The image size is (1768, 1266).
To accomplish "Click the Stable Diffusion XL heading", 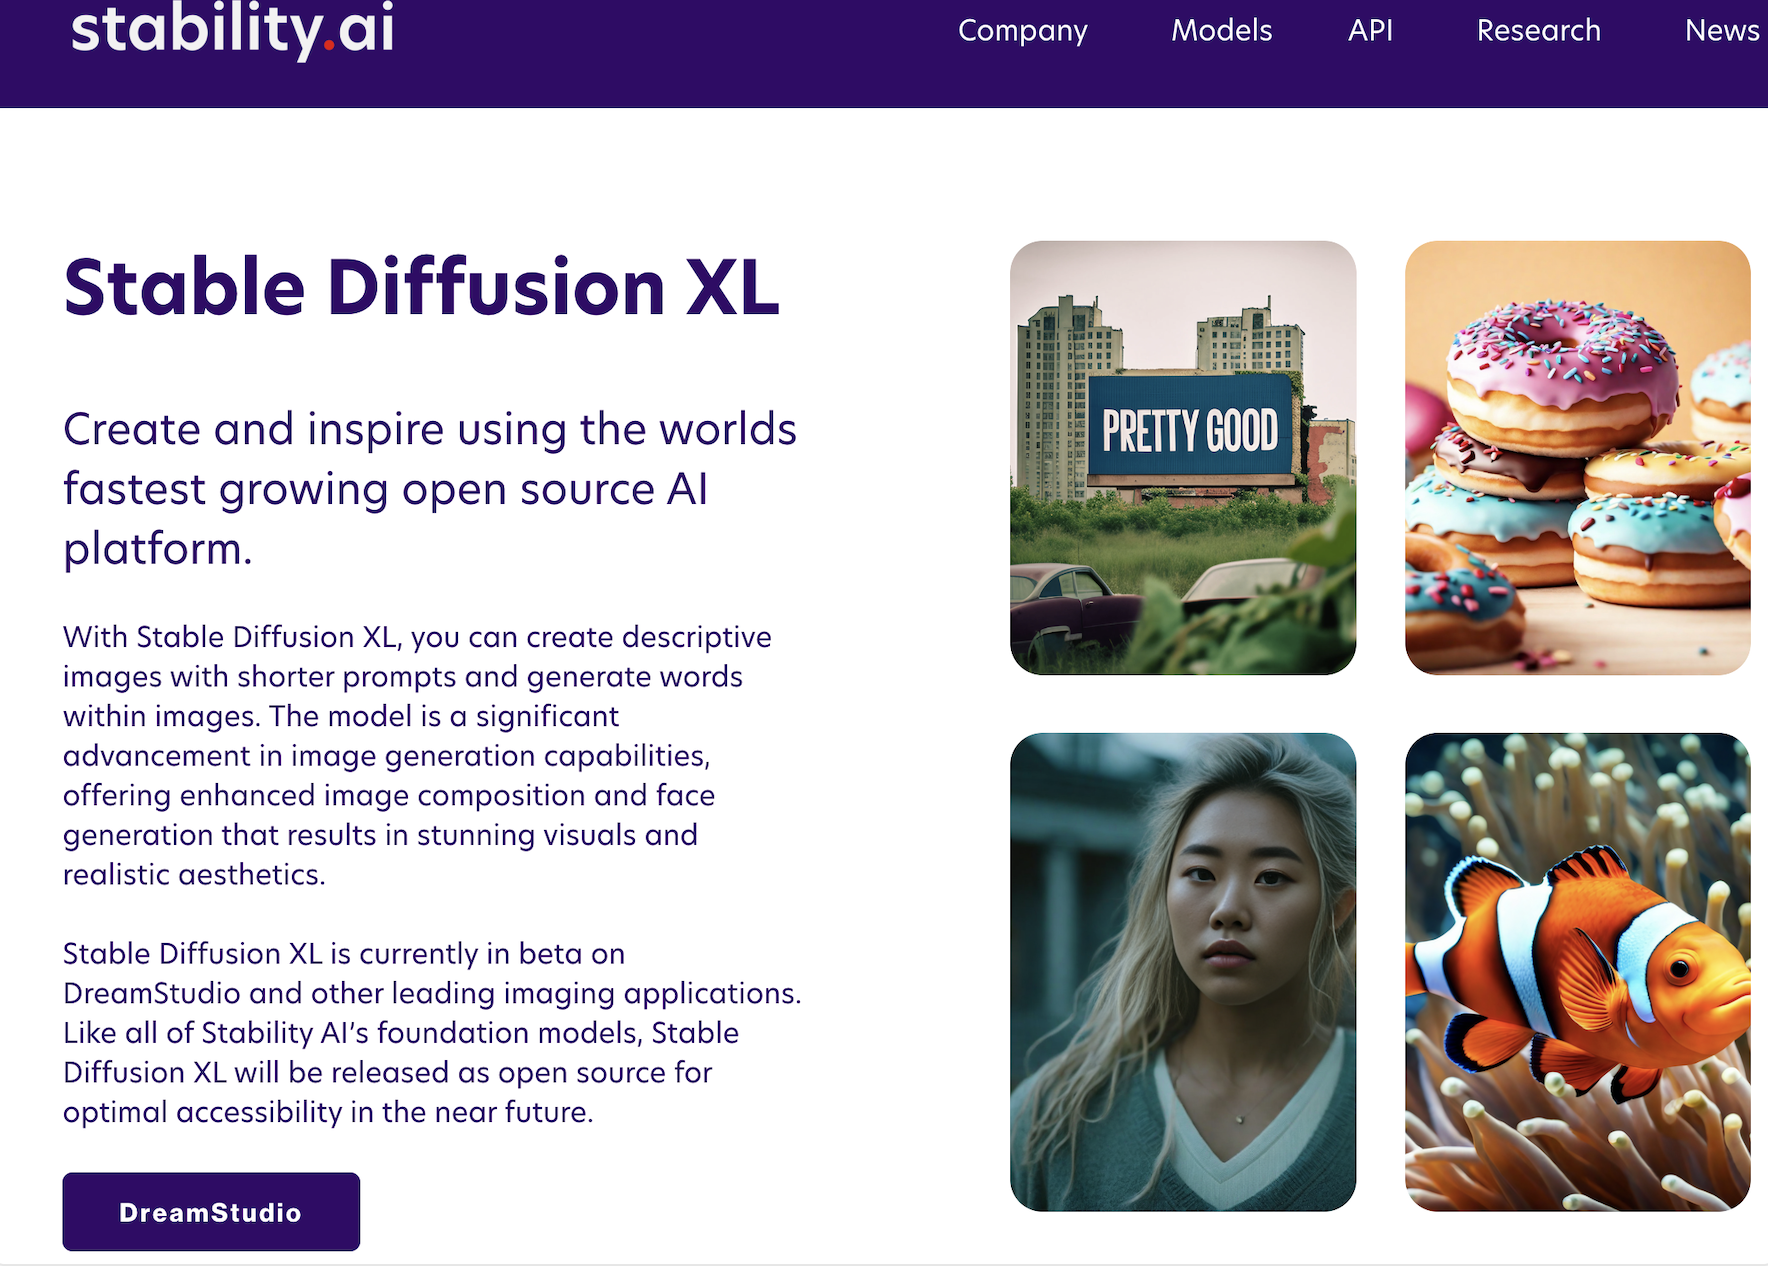I will [421, 288].
